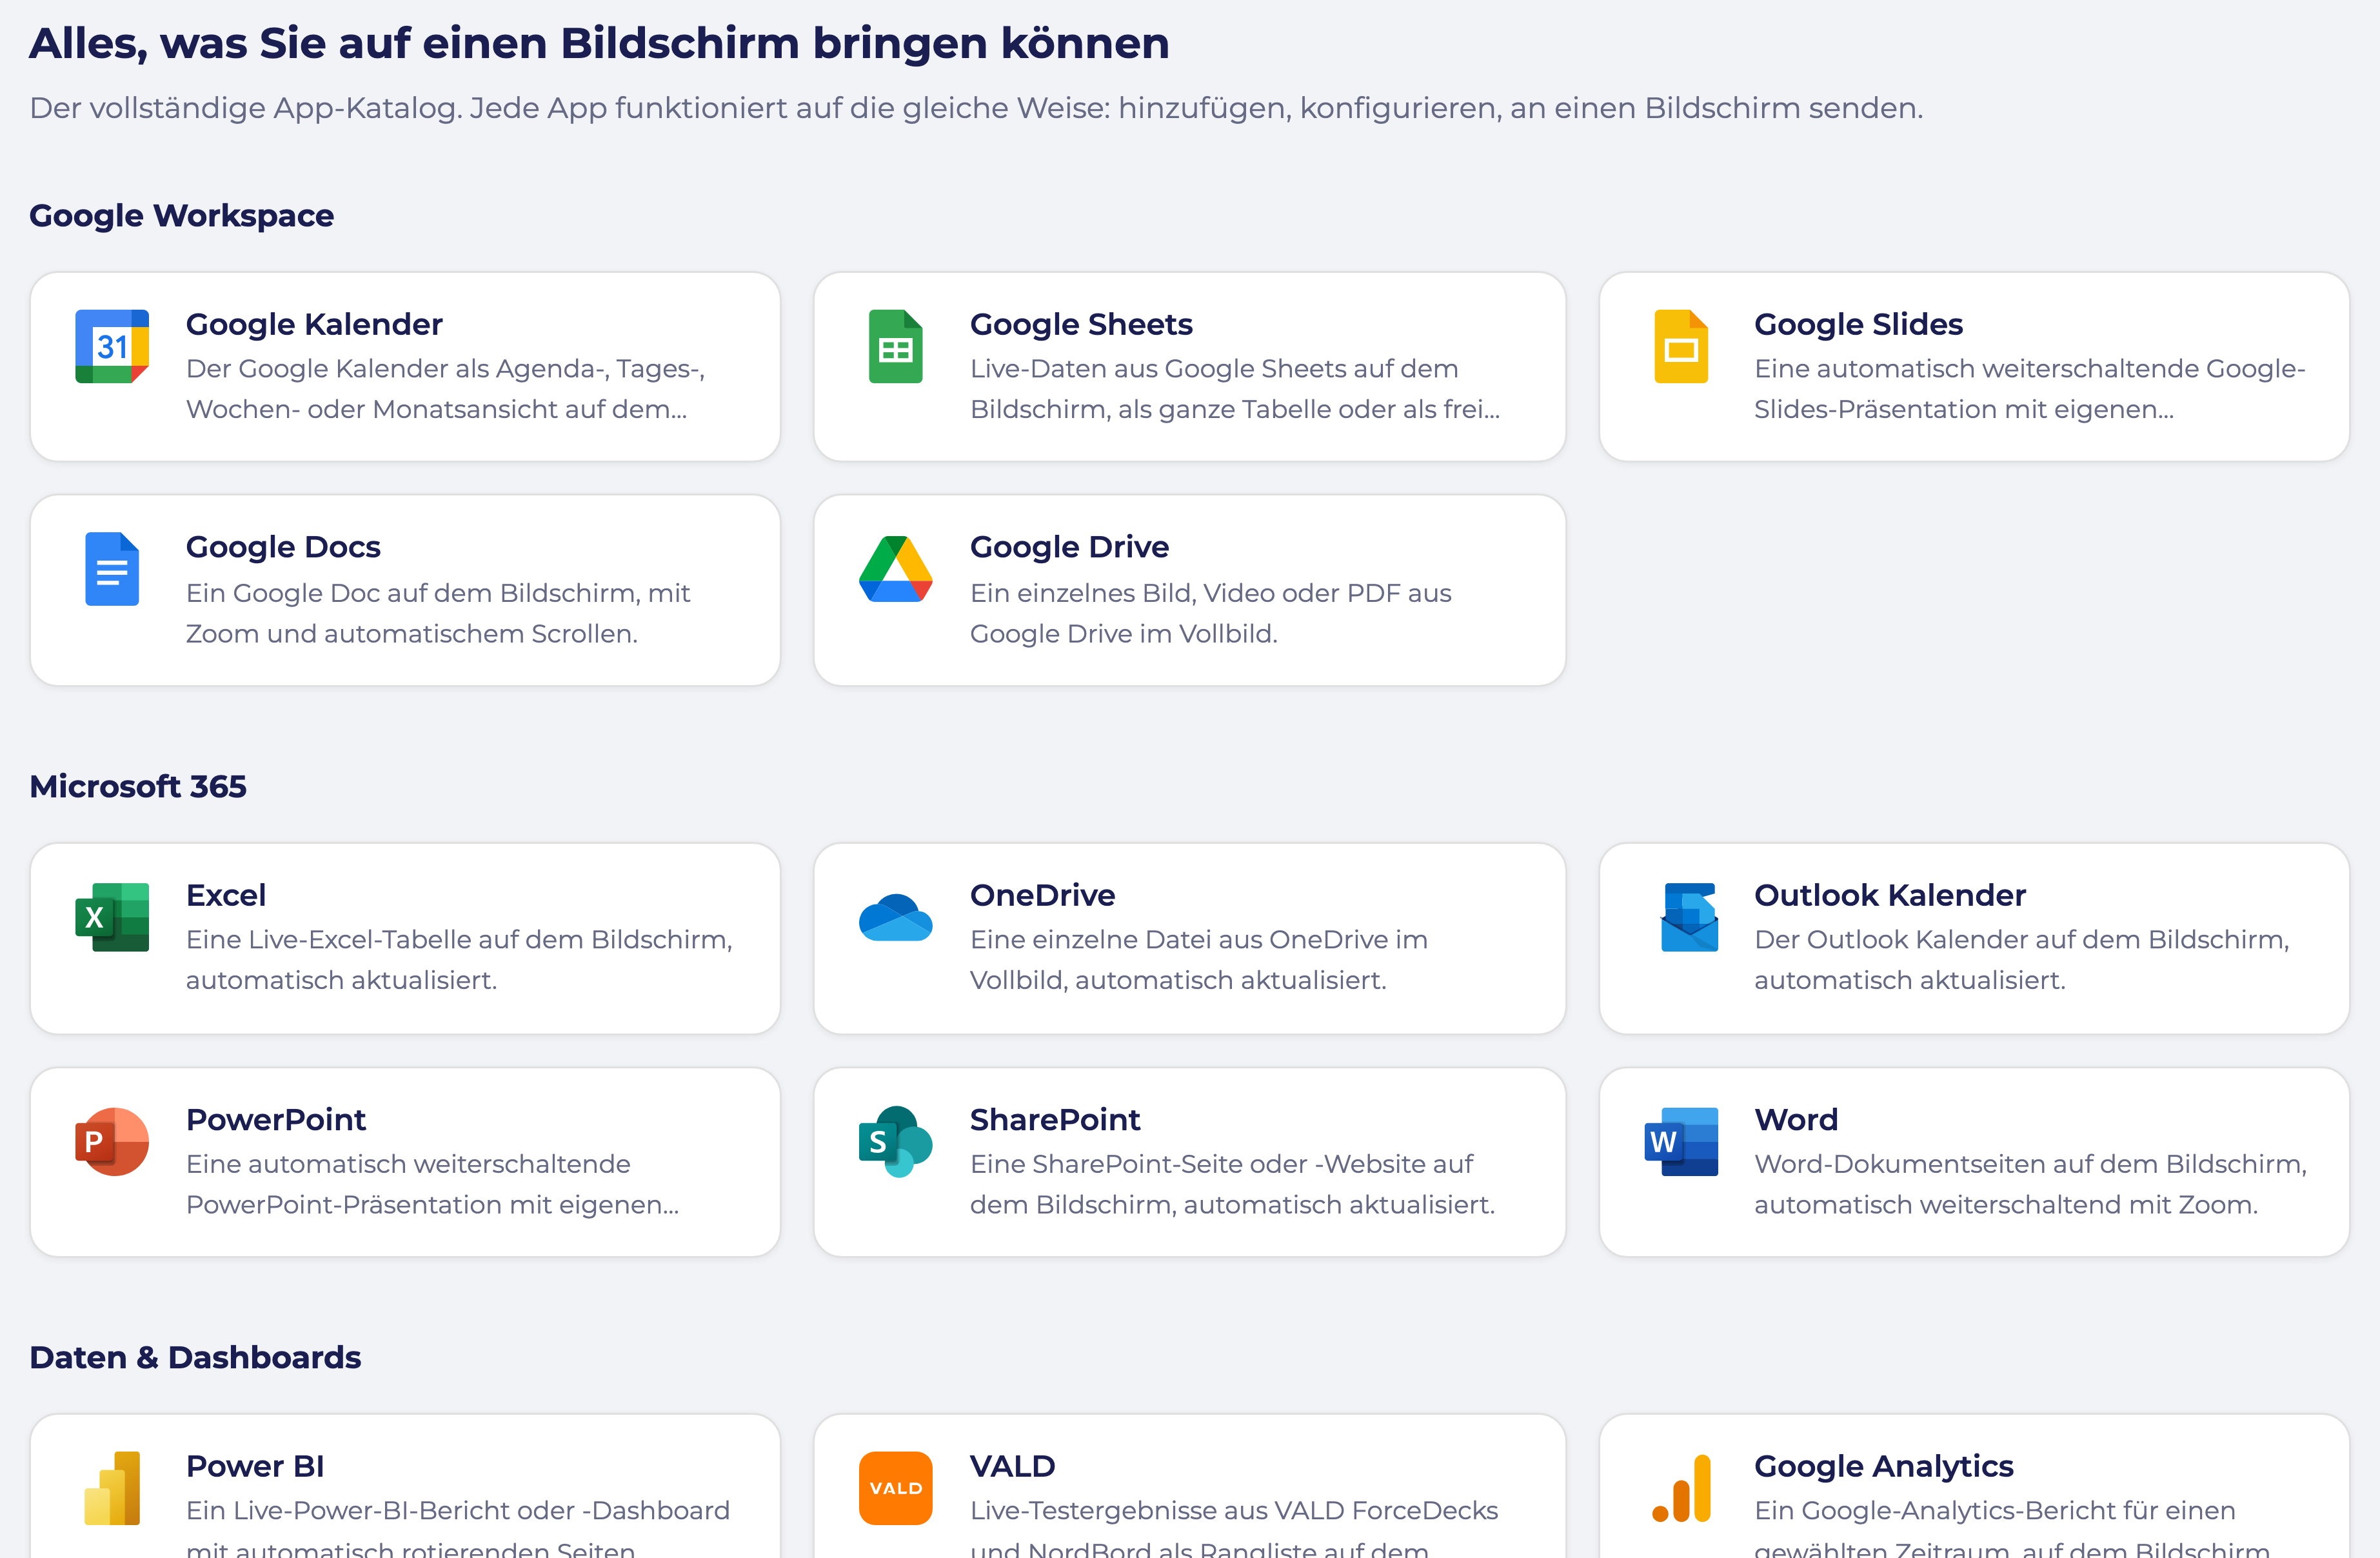Click the yellow Power BI icon

pyautogui.click(x=112, y=1488)
